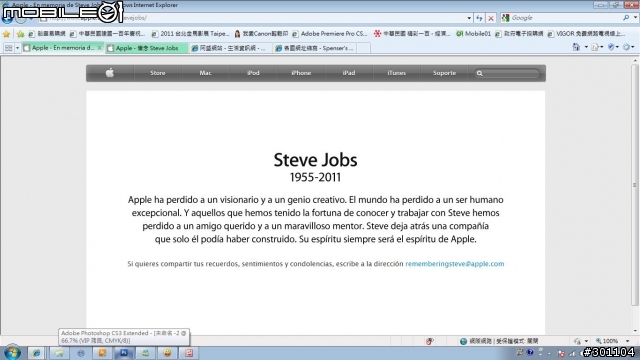
Task: Click the vertical page scrollbar
Action: [x=635, y=185]
